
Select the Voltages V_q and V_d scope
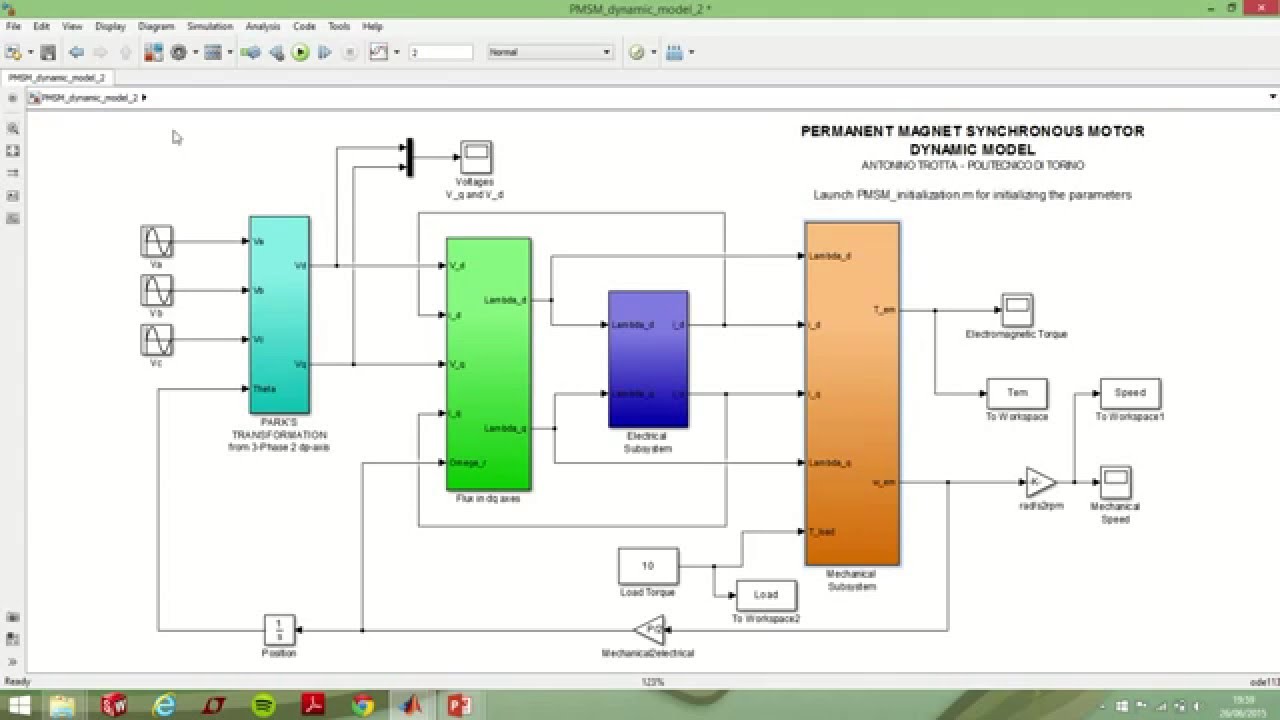pyautogui.click(x=475, y=157)
